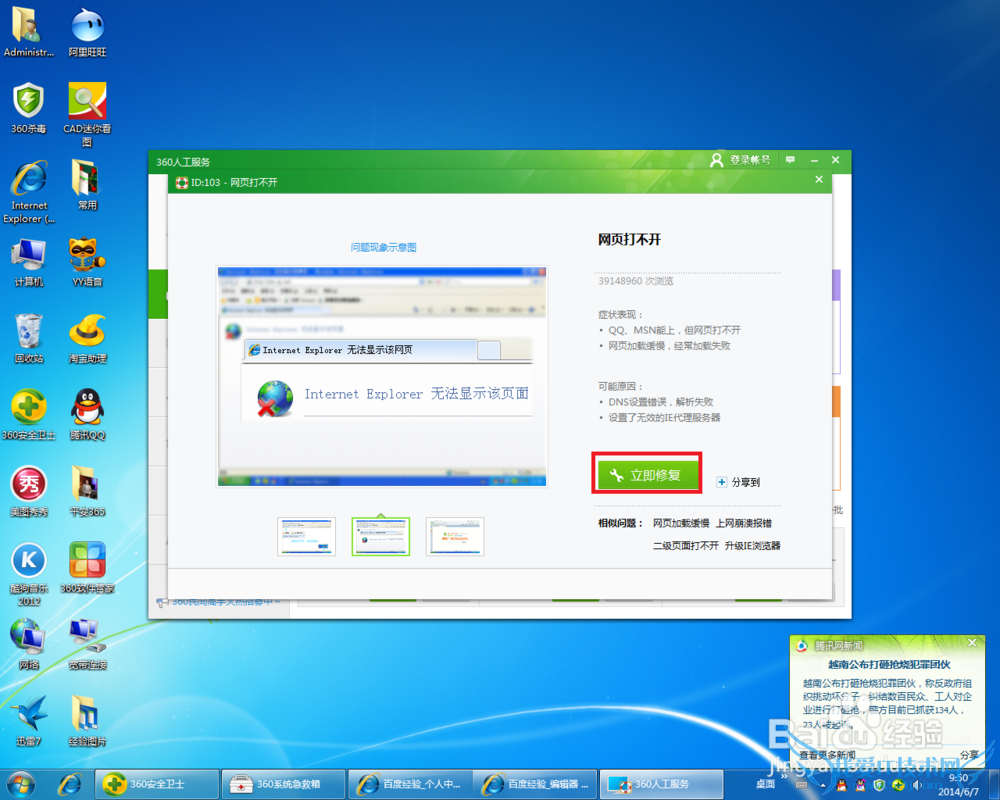Open the 360软件管家 desktop icon

click(x=87, y=568)
